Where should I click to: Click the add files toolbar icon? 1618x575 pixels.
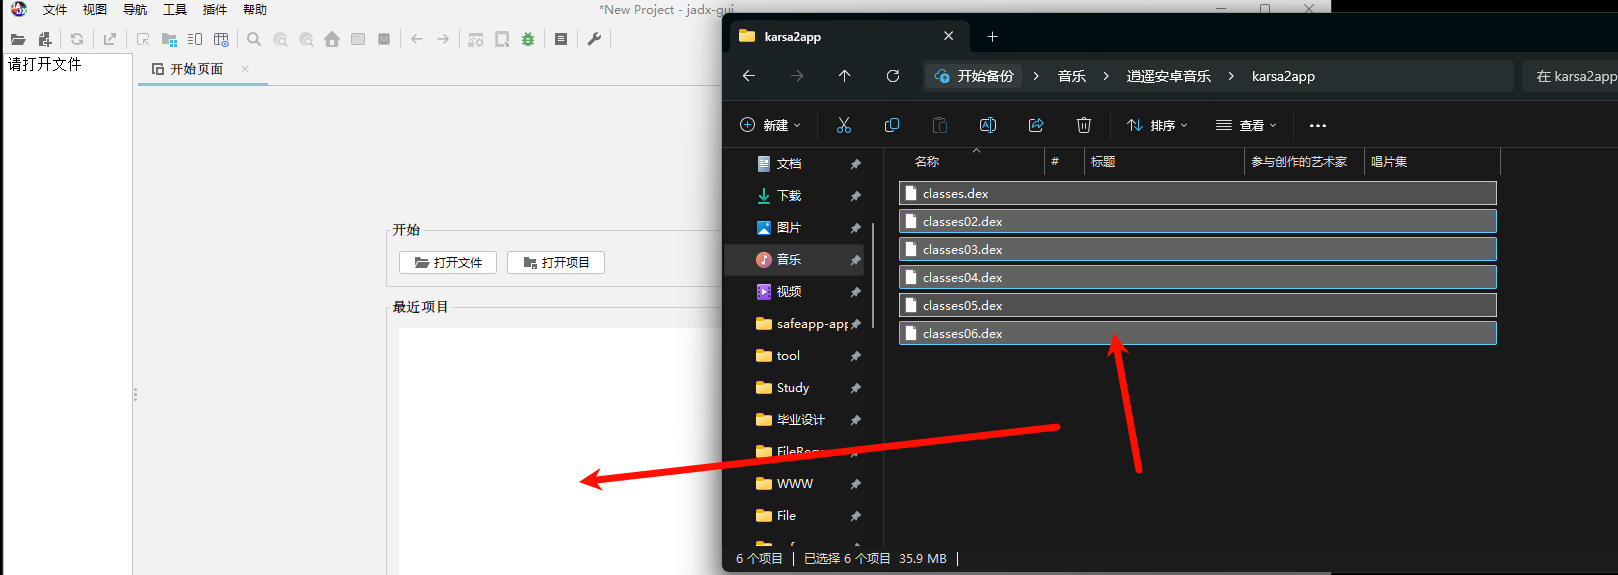coord(45,39)
